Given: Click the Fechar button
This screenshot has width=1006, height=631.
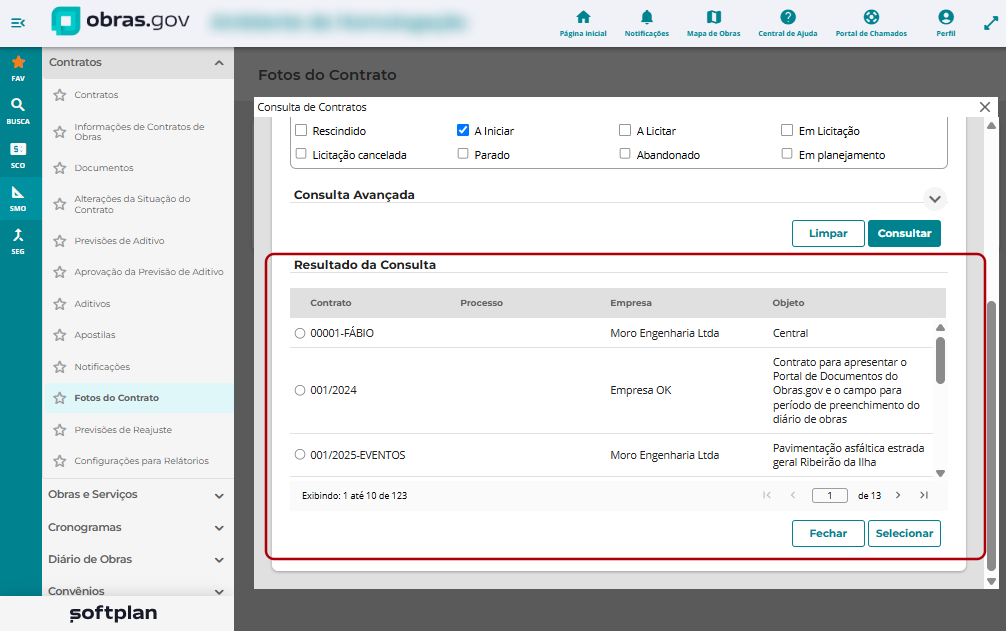Looking at the screenshot, I should tap(828, 534).
